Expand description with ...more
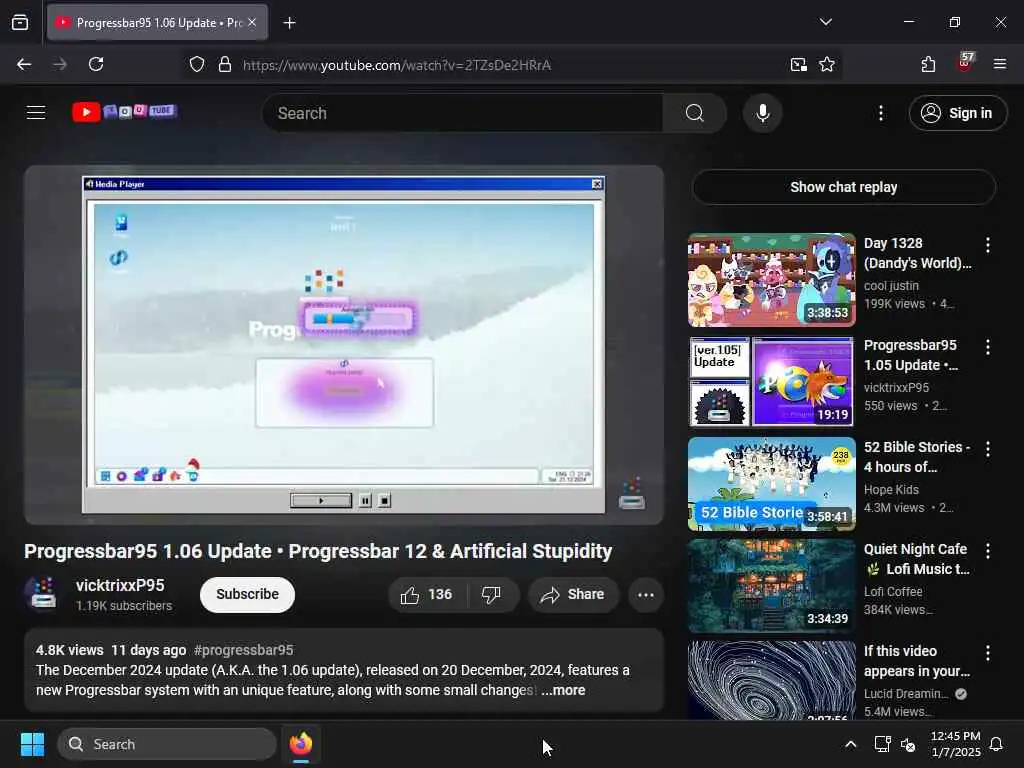 point(563,690)
